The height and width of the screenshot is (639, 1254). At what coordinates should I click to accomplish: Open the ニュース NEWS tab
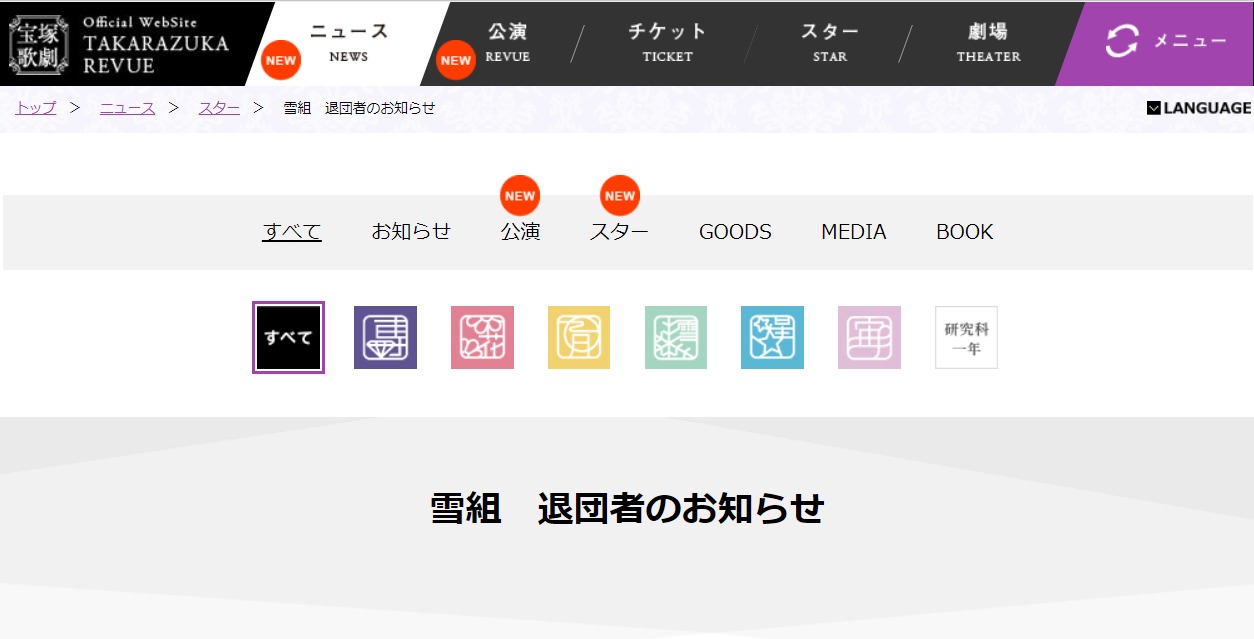(348, 43)
